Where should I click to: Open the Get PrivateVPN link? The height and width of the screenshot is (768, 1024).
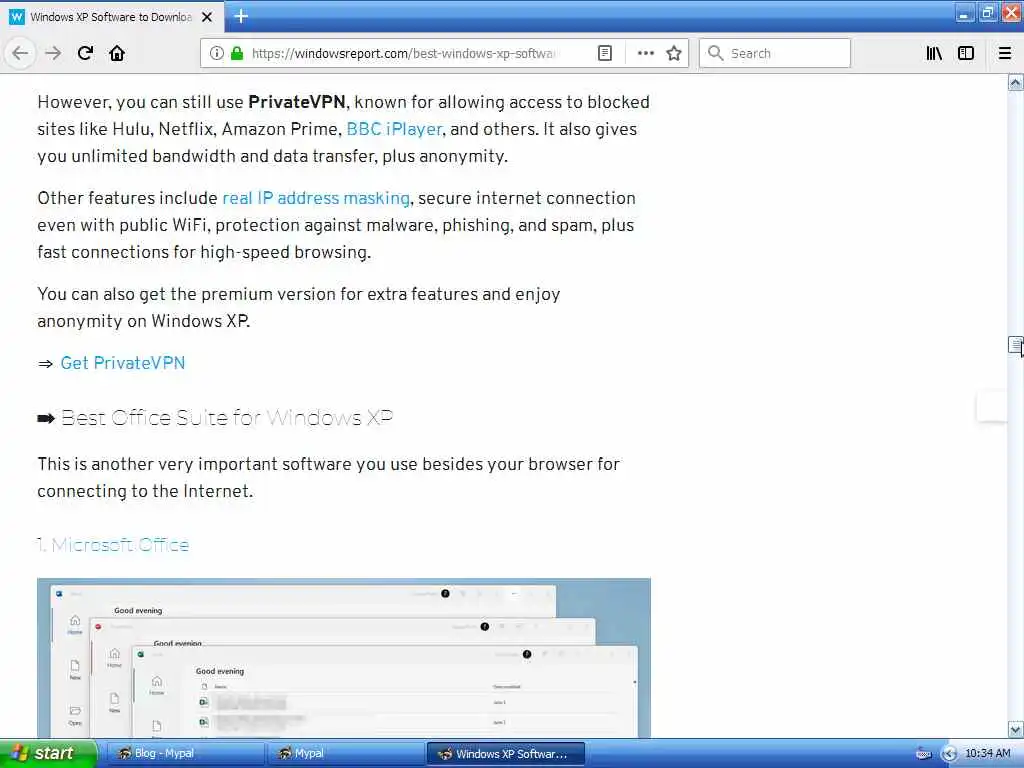123,363
